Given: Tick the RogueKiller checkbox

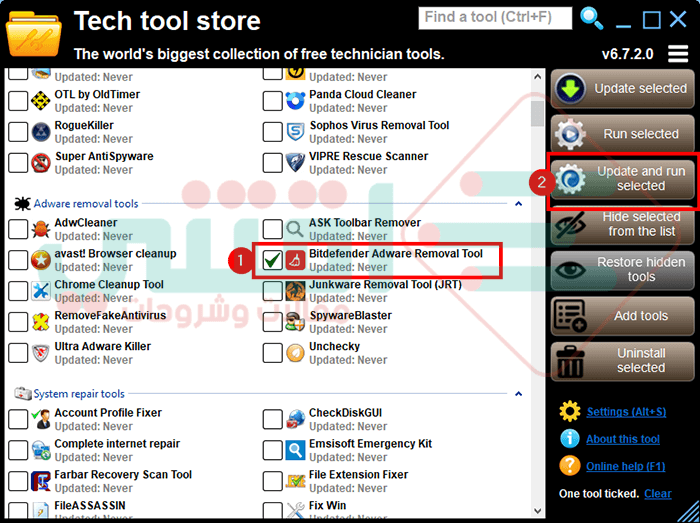Looking at the screenshot, I should 18,132.
